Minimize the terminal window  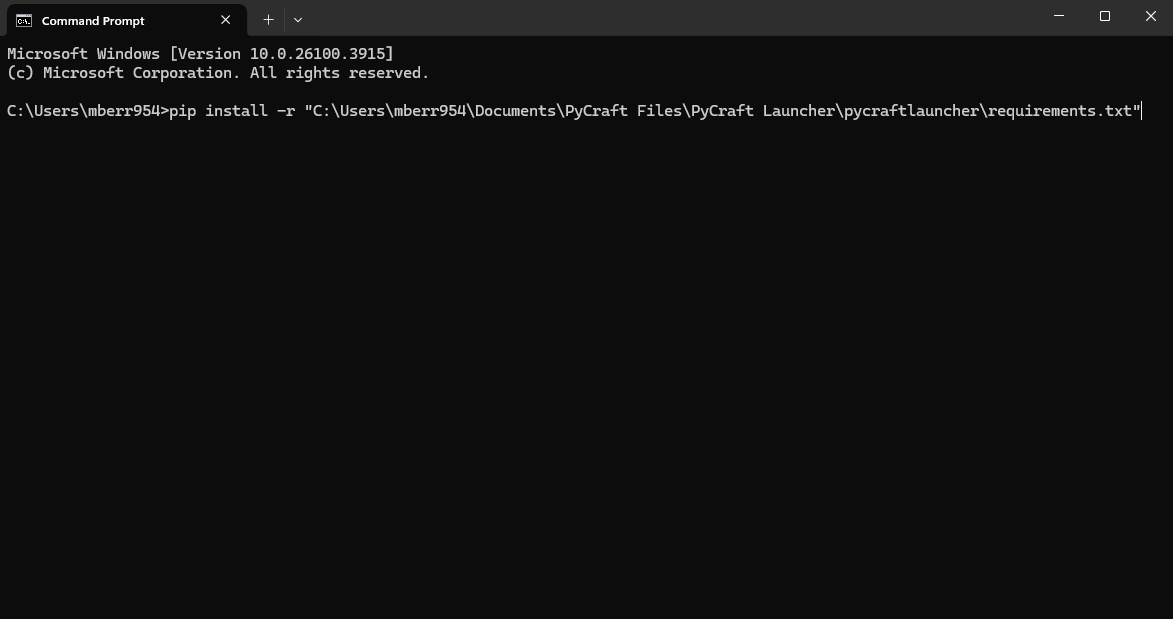click(x=1059, y=16)
